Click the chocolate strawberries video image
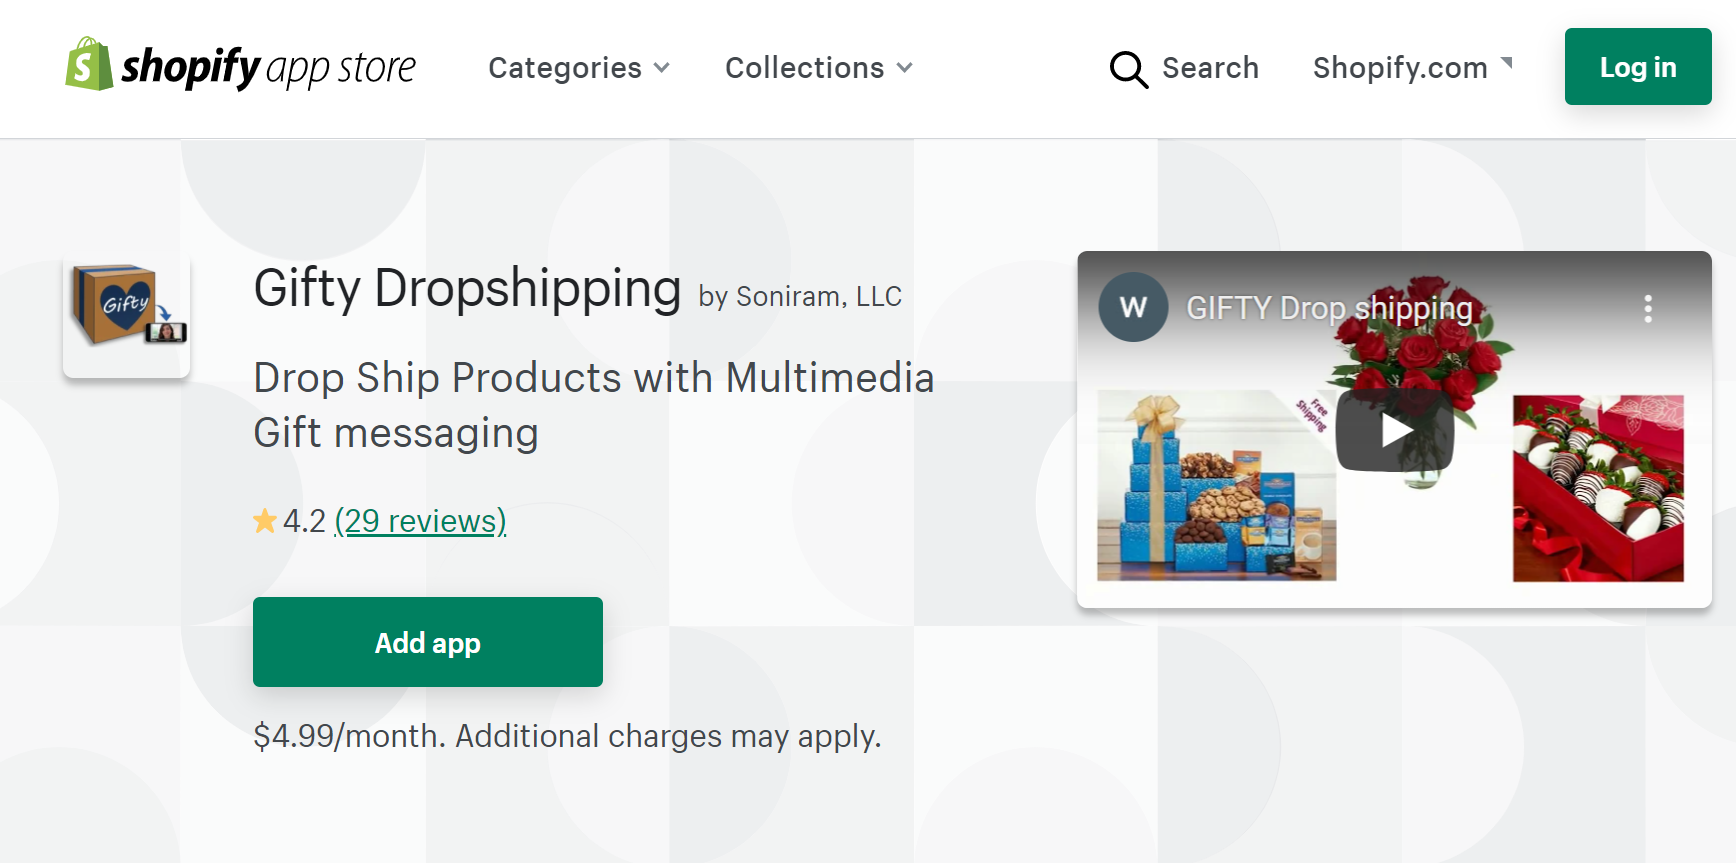 point(1597,488)
